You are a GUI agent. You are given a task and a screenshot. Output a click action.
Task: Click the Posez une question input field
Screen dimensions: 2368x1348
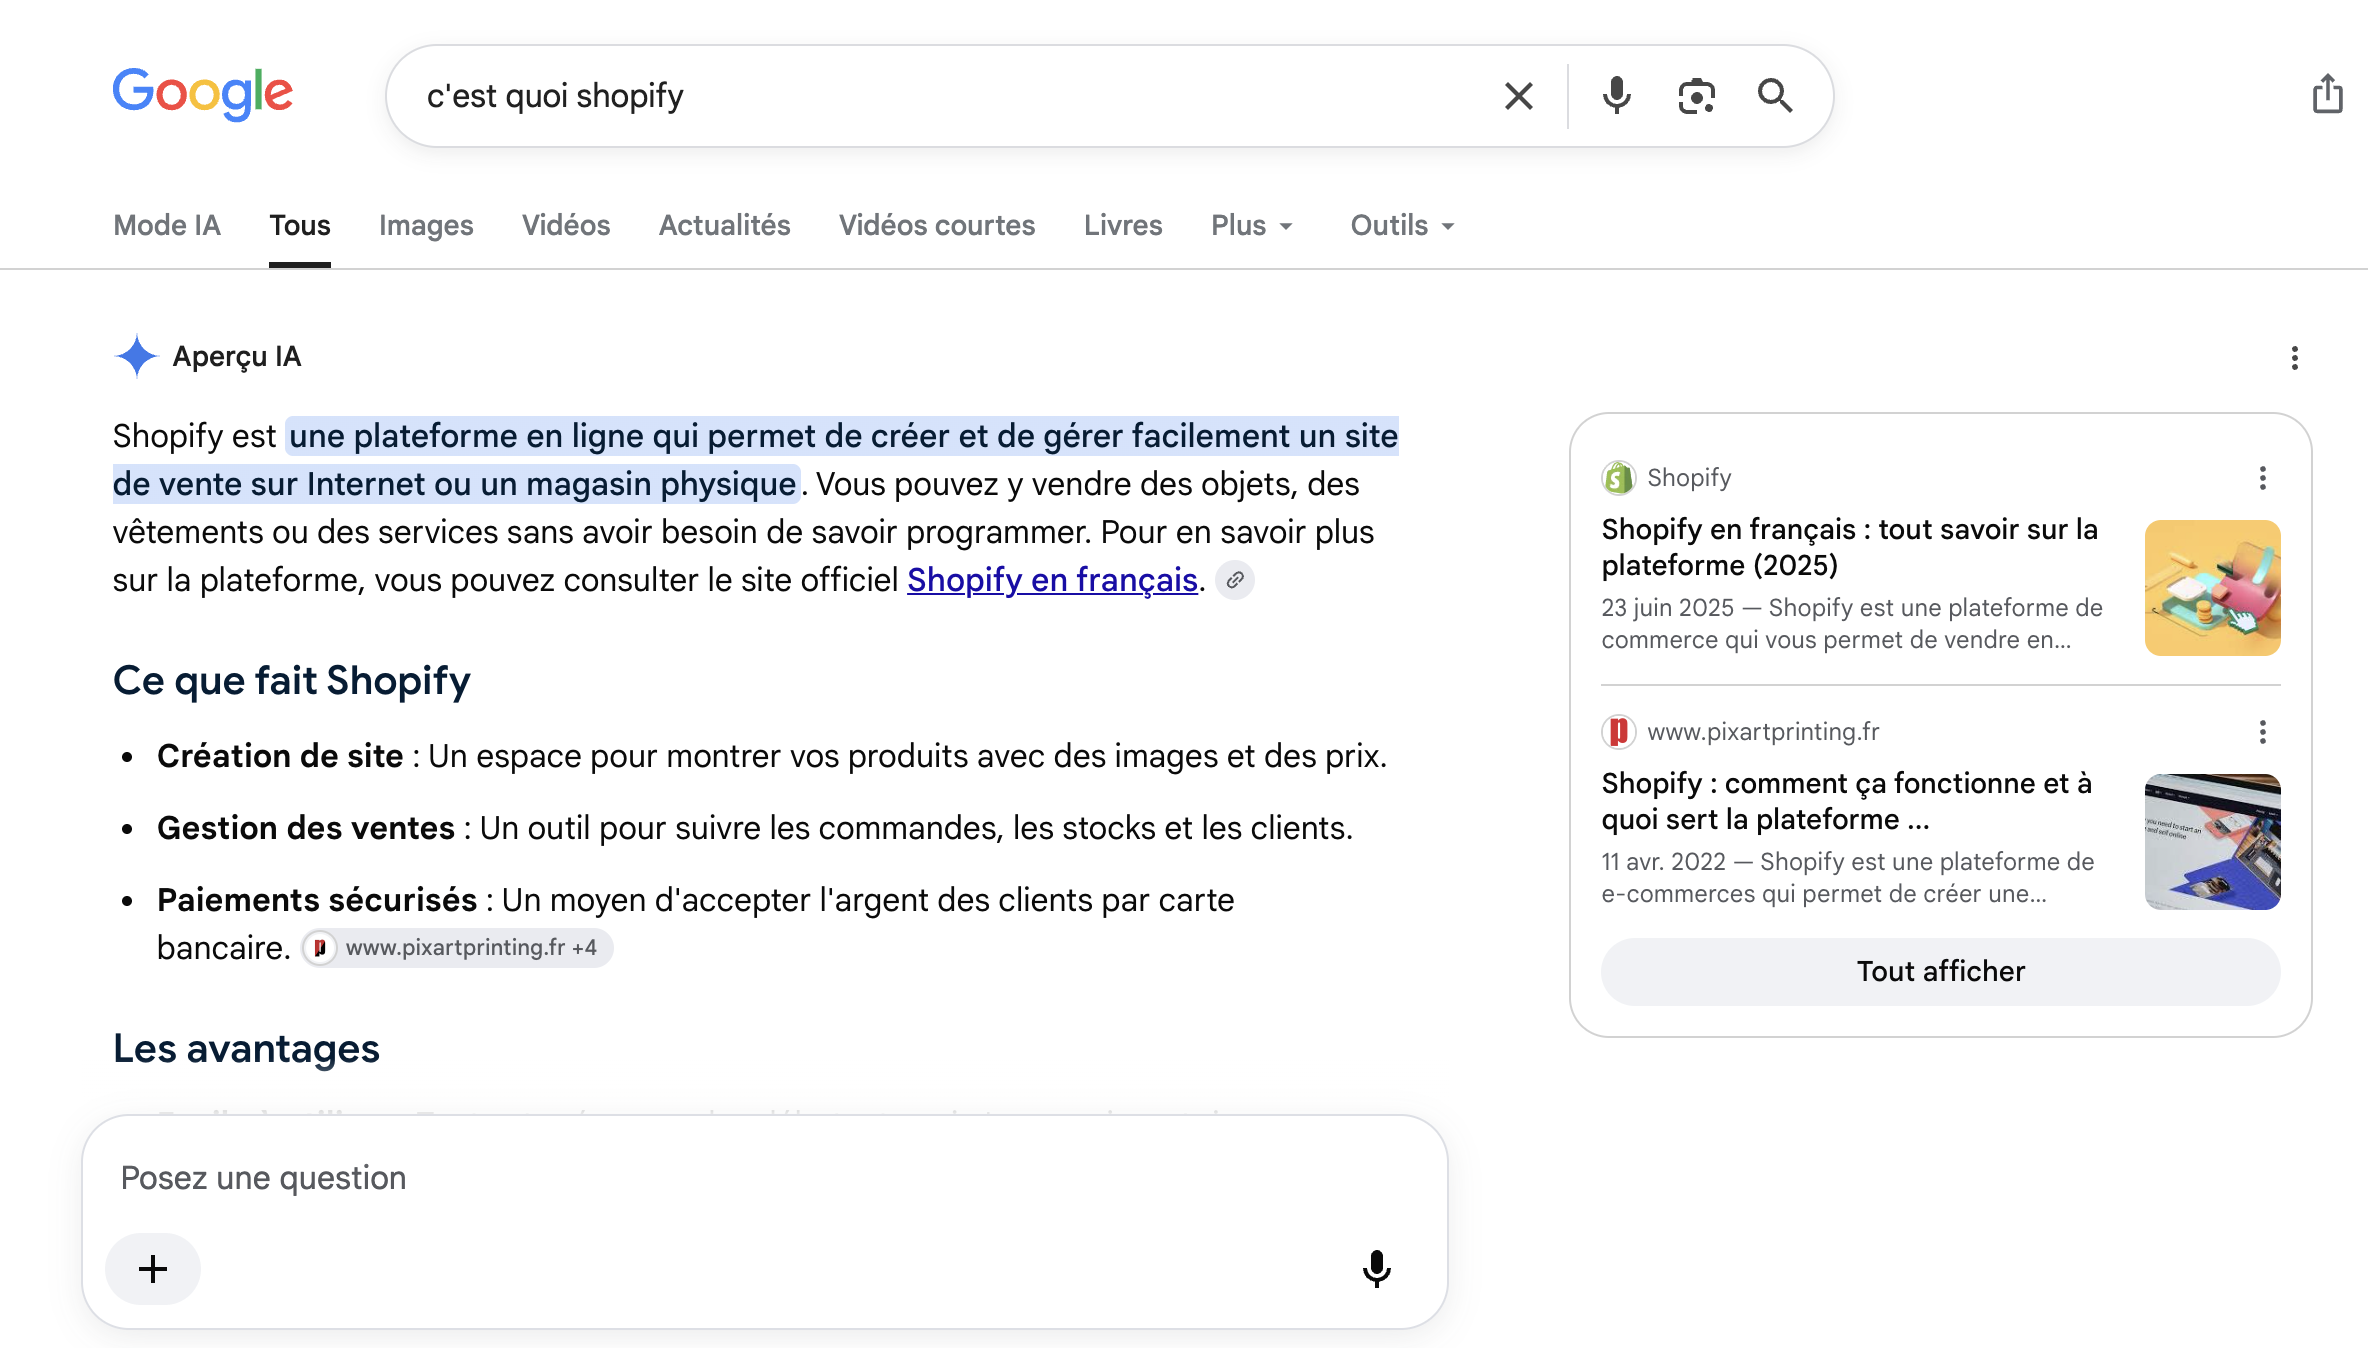(765, 1178)
